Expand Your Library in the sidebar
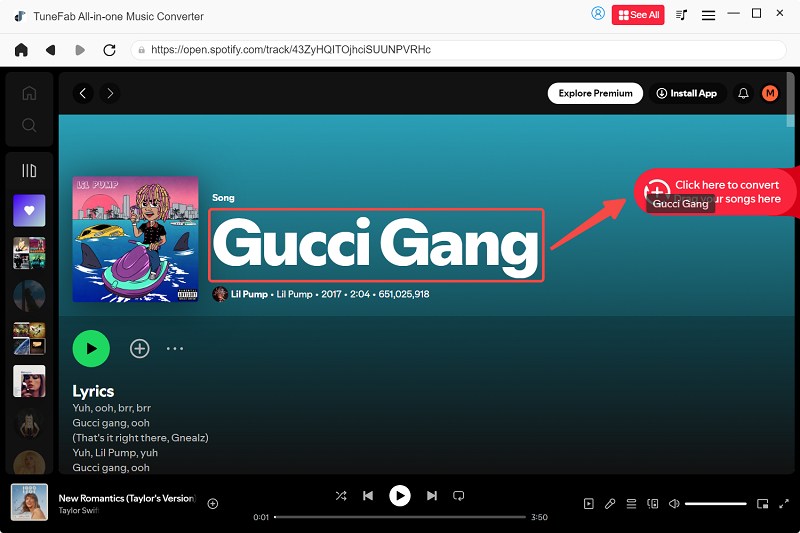 (x=29, y=170)
